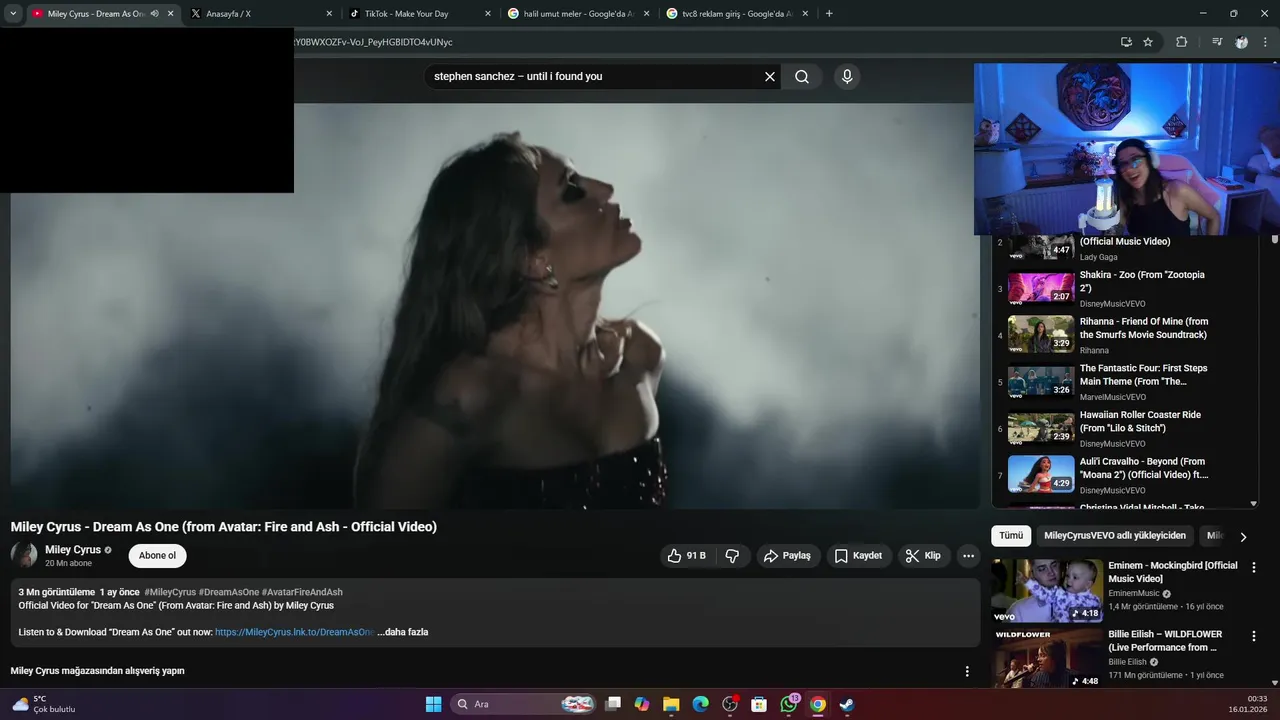Create a clip with Klip button
Image resolution: width=1280 pixels, height=720 pixels.
click(923, 556)
